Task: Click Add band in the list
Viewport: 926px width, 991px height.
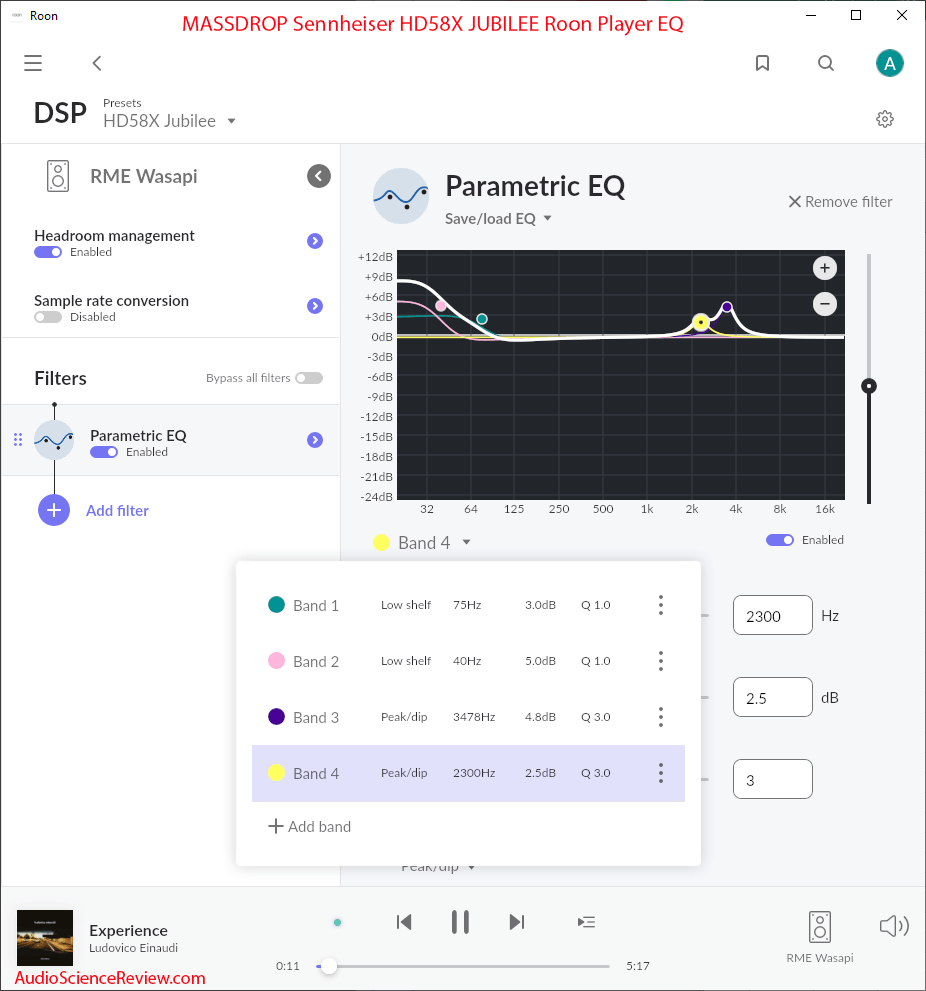Action: 310,827
